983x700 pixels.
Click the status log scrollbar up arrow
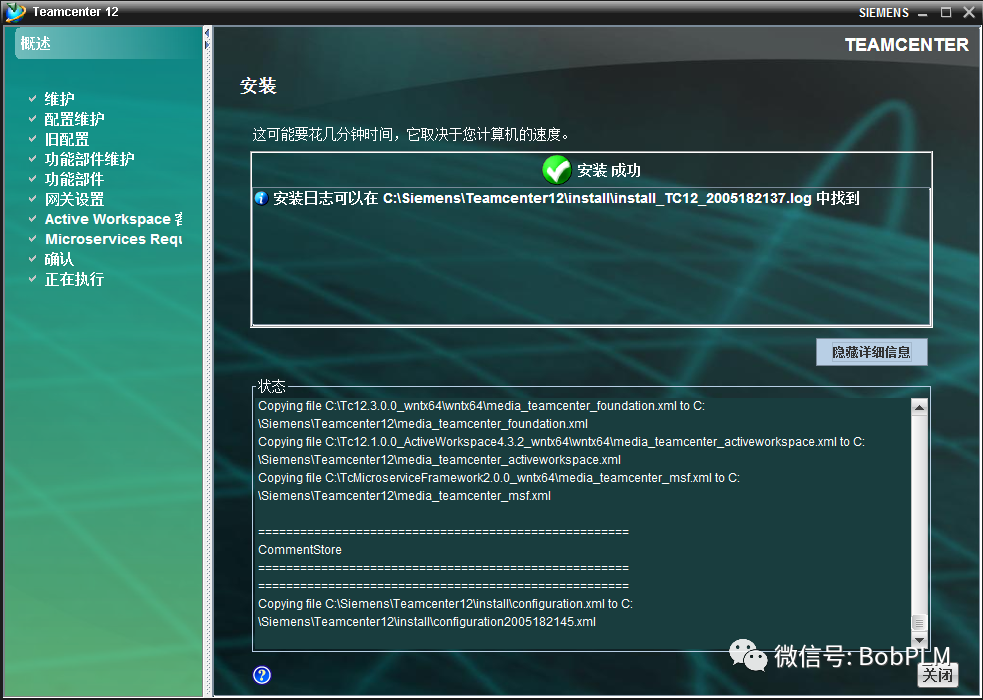click(x=918, y=408)
